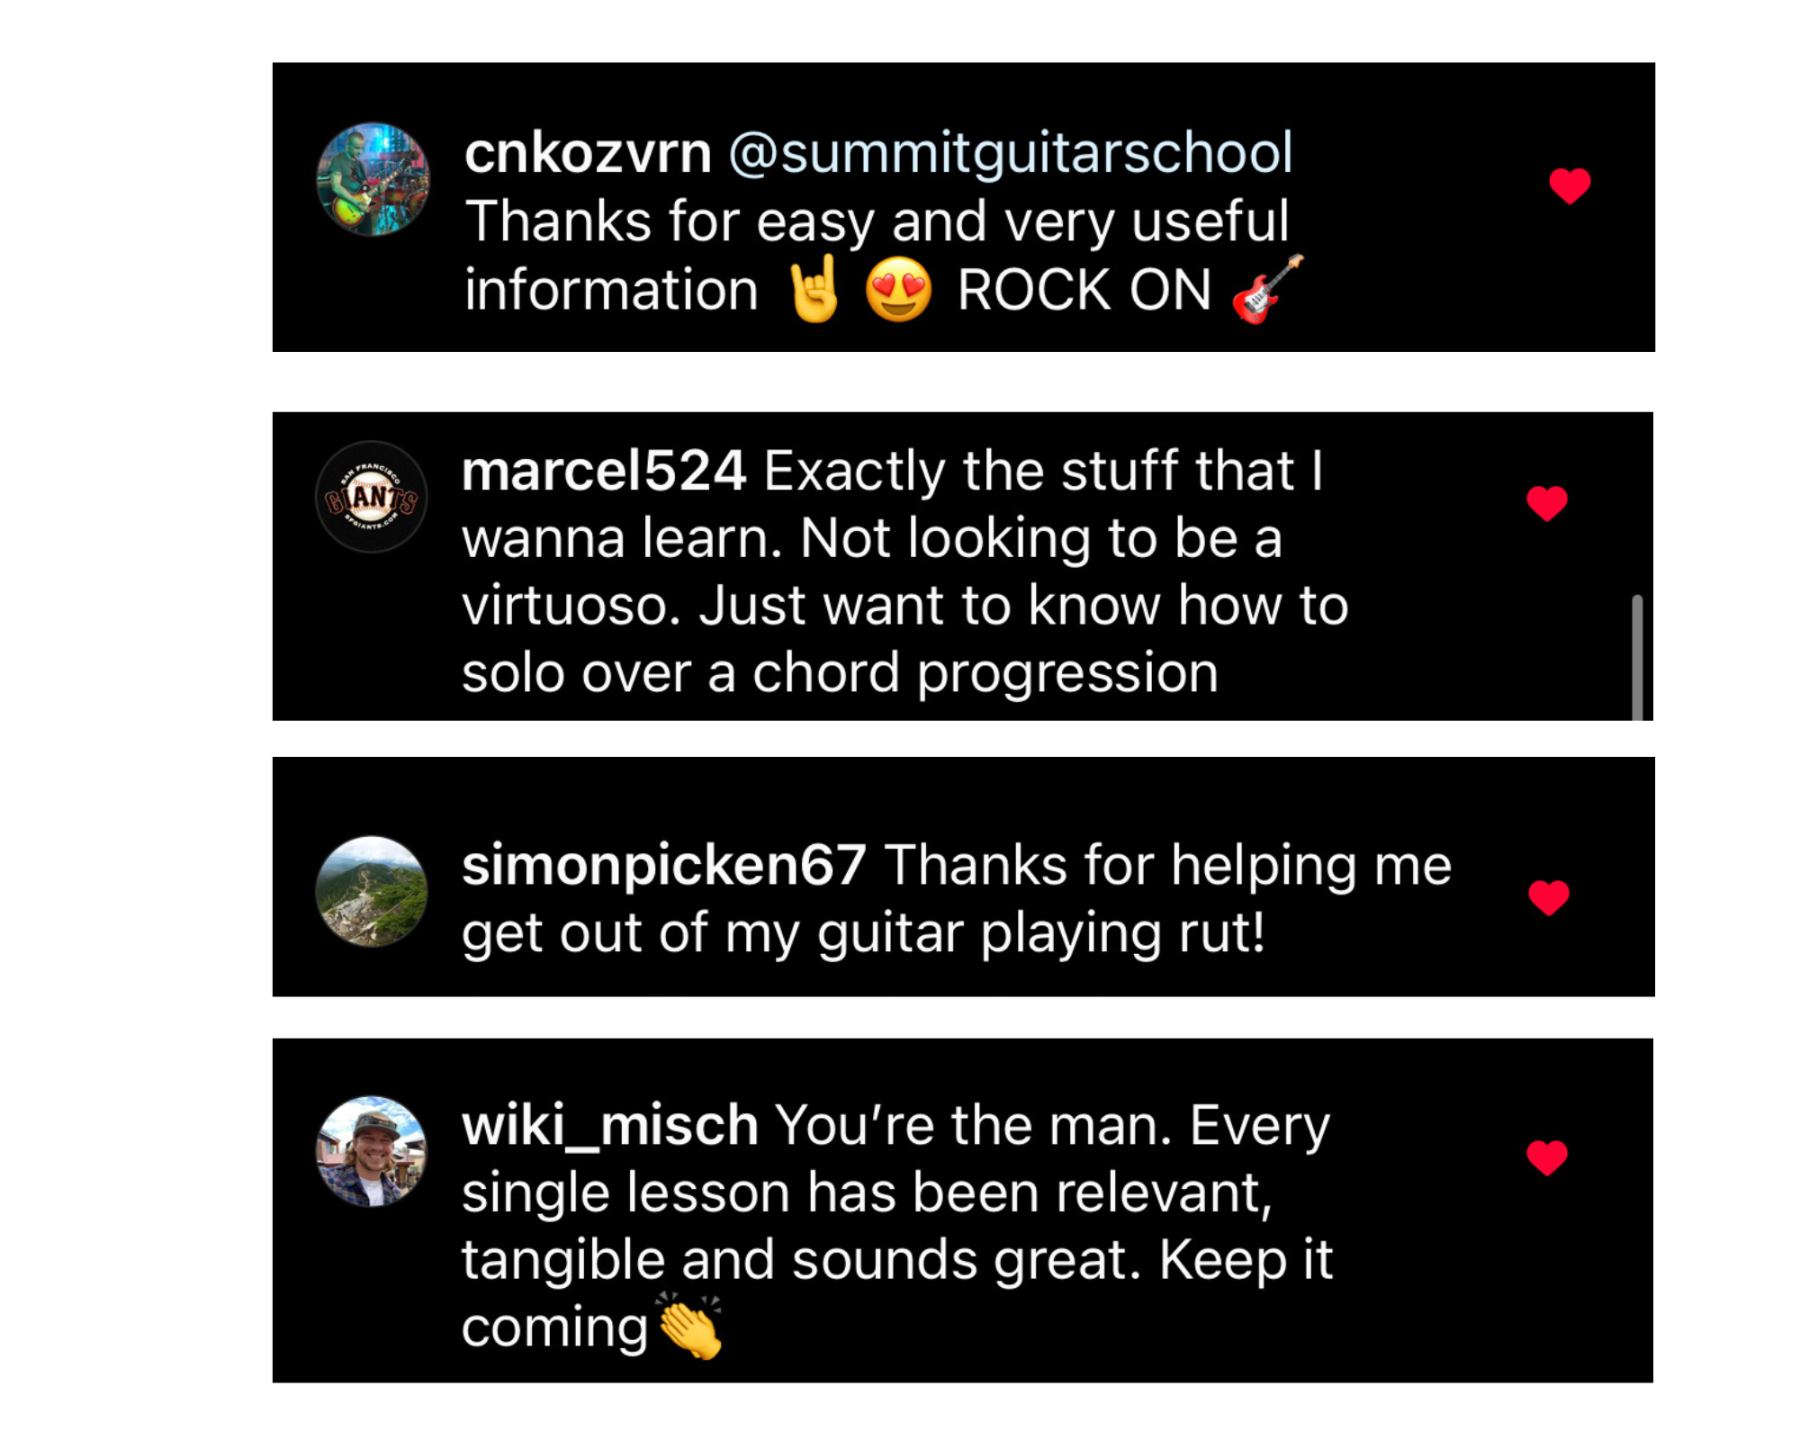
Task: Open the @summitguitarschool mention
Action: point(1010,153)
